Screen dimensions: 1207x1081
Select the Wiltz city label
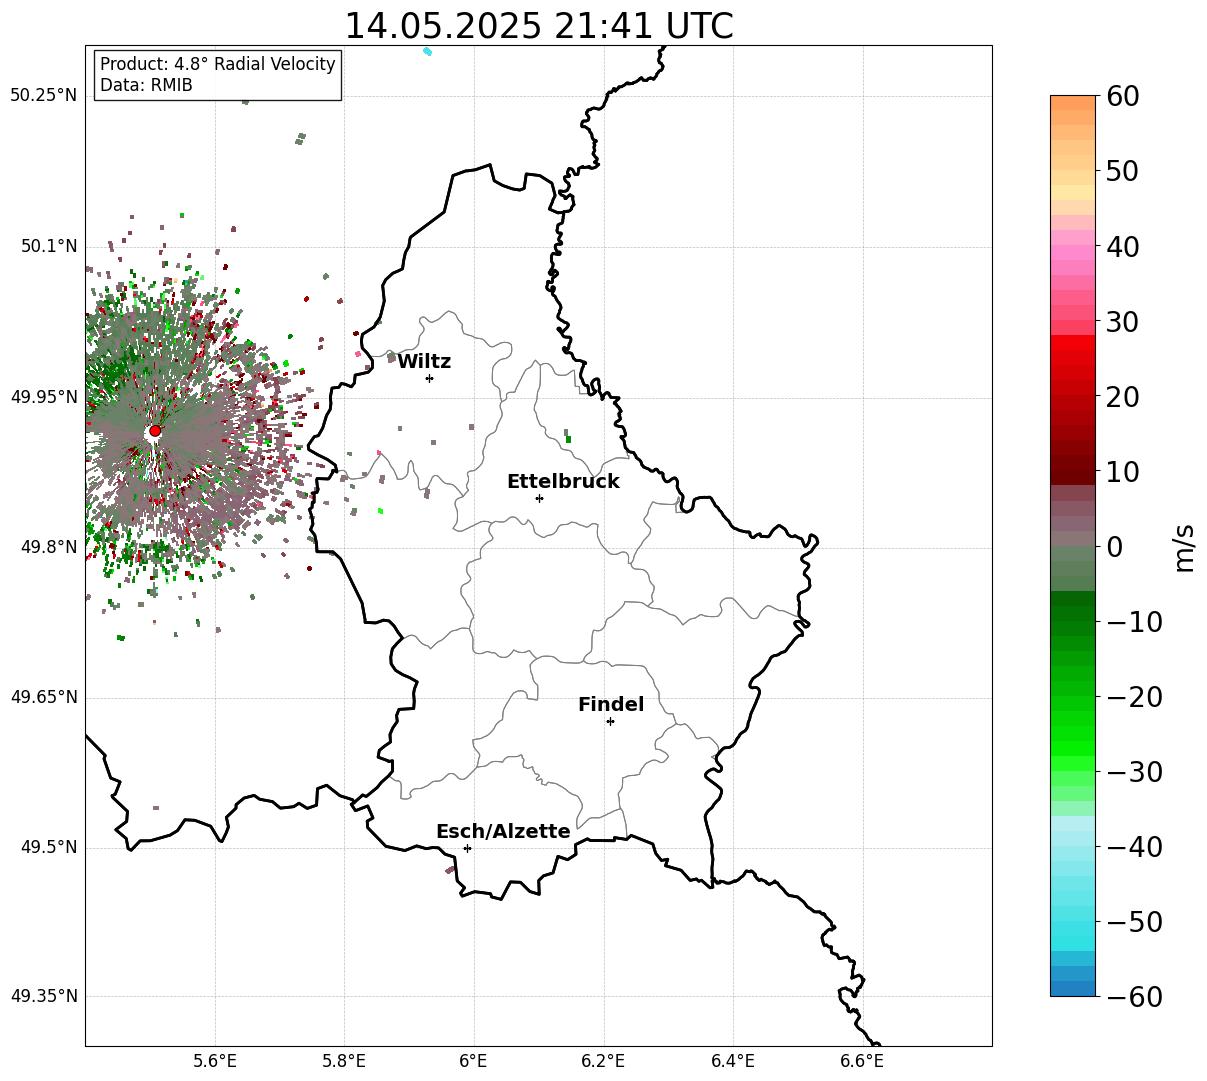(x=424, y=361)
